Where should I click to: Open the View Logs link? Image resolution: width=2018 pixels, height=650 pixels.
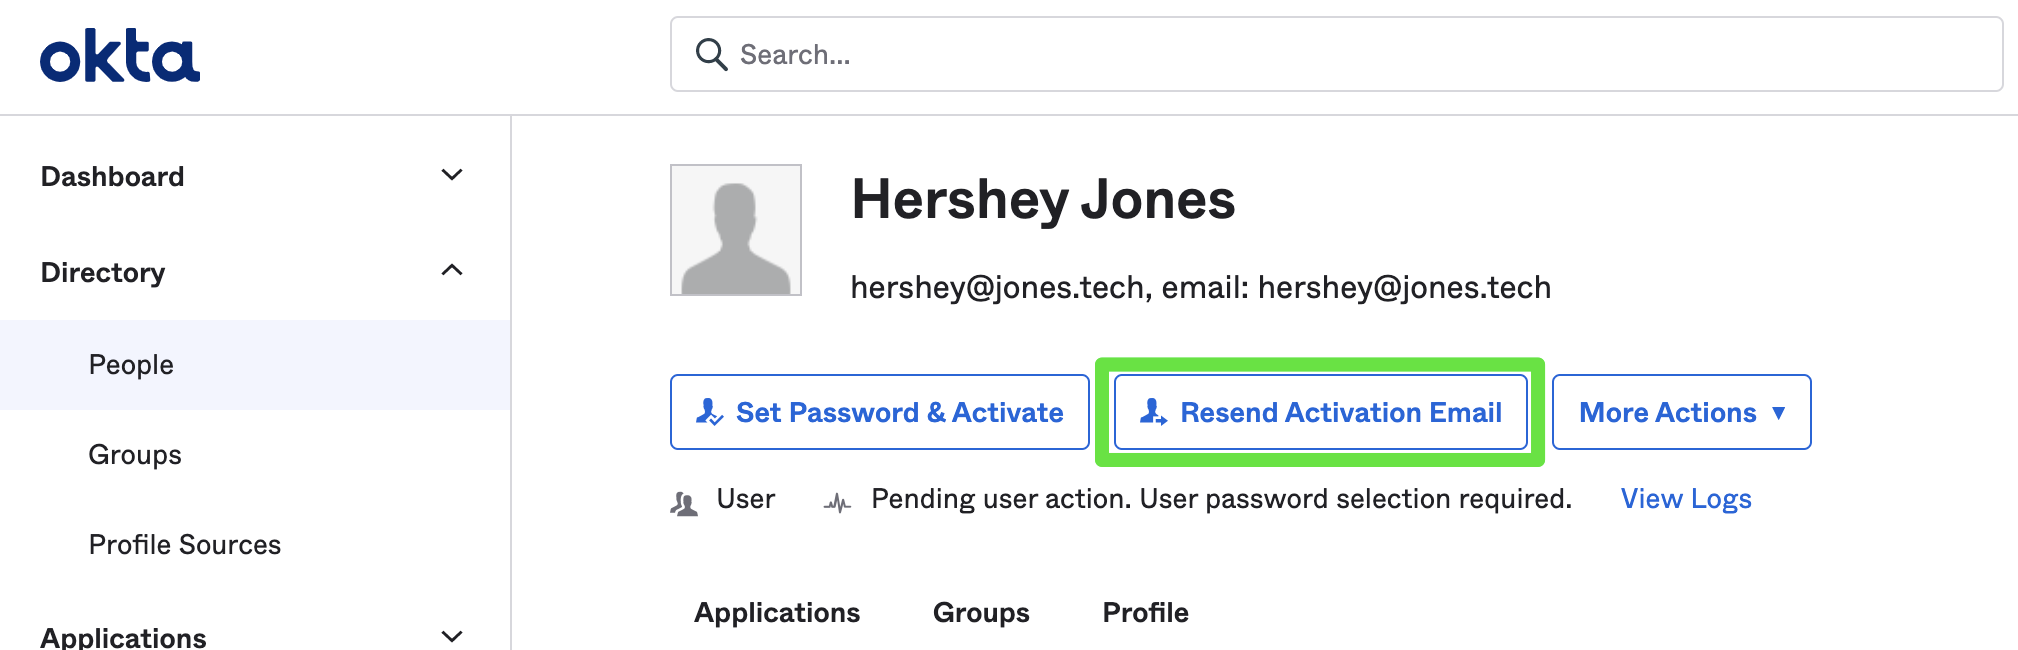pos(1685,499)
